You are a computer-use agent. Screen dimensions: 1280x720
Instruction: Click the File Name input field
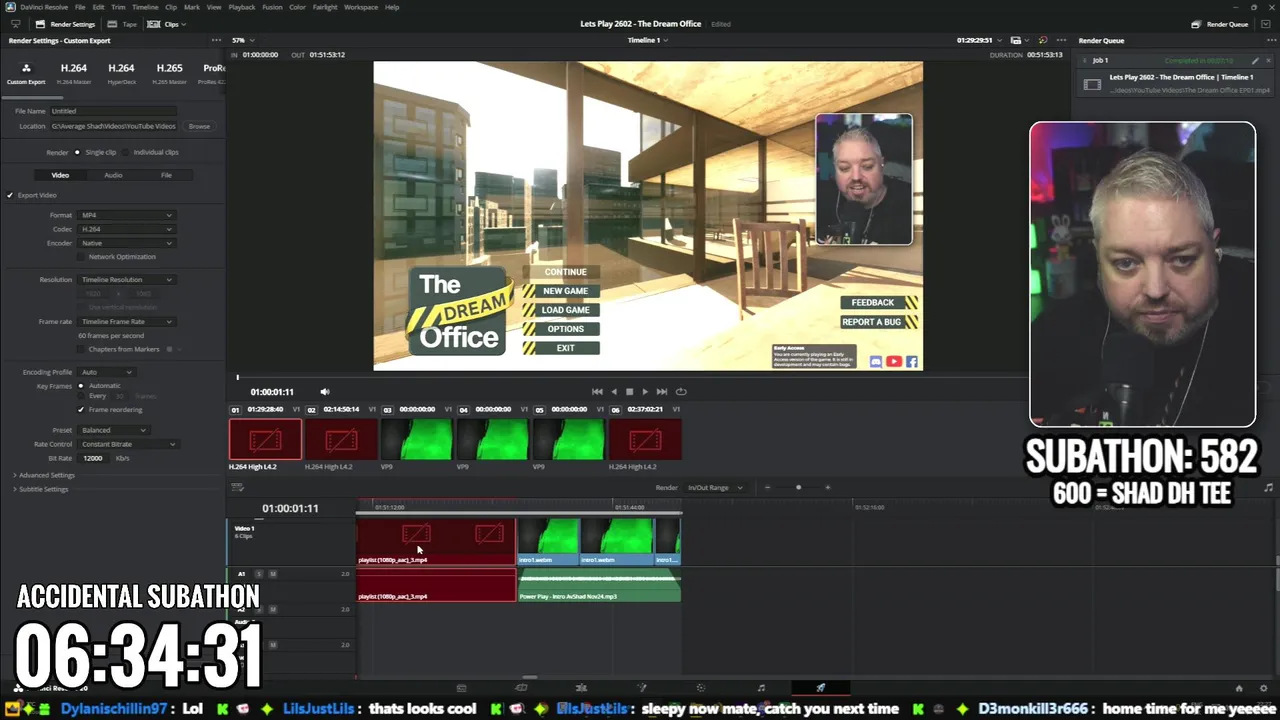pyautogui.click(x=113, y=111)
